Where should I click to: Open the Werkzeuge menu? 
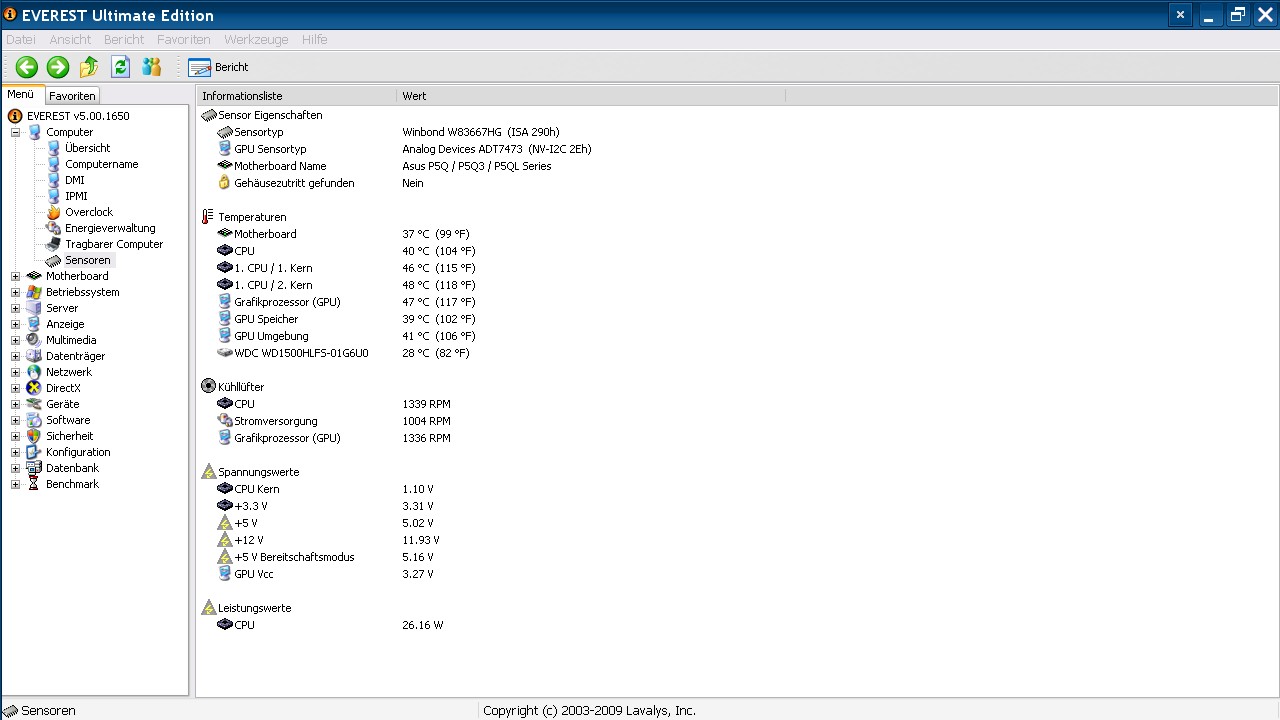(256, 39)
